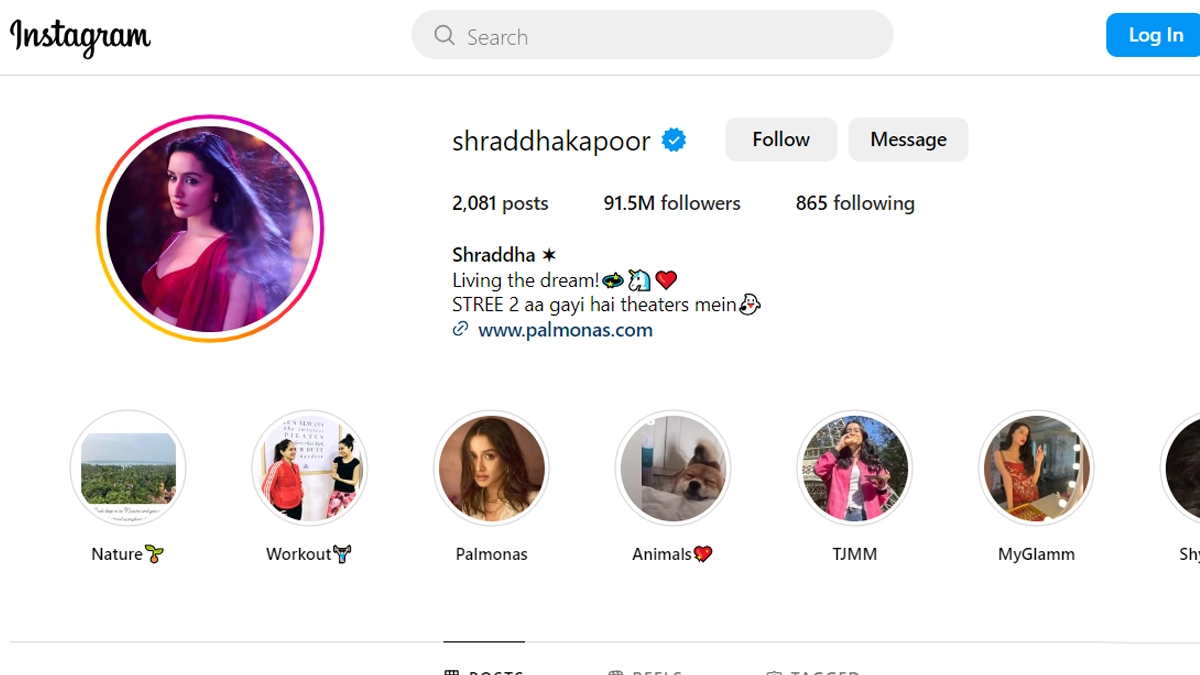Click the search magnifier icon
This screenshot has width=1200, height=675.
coord(444,36)
